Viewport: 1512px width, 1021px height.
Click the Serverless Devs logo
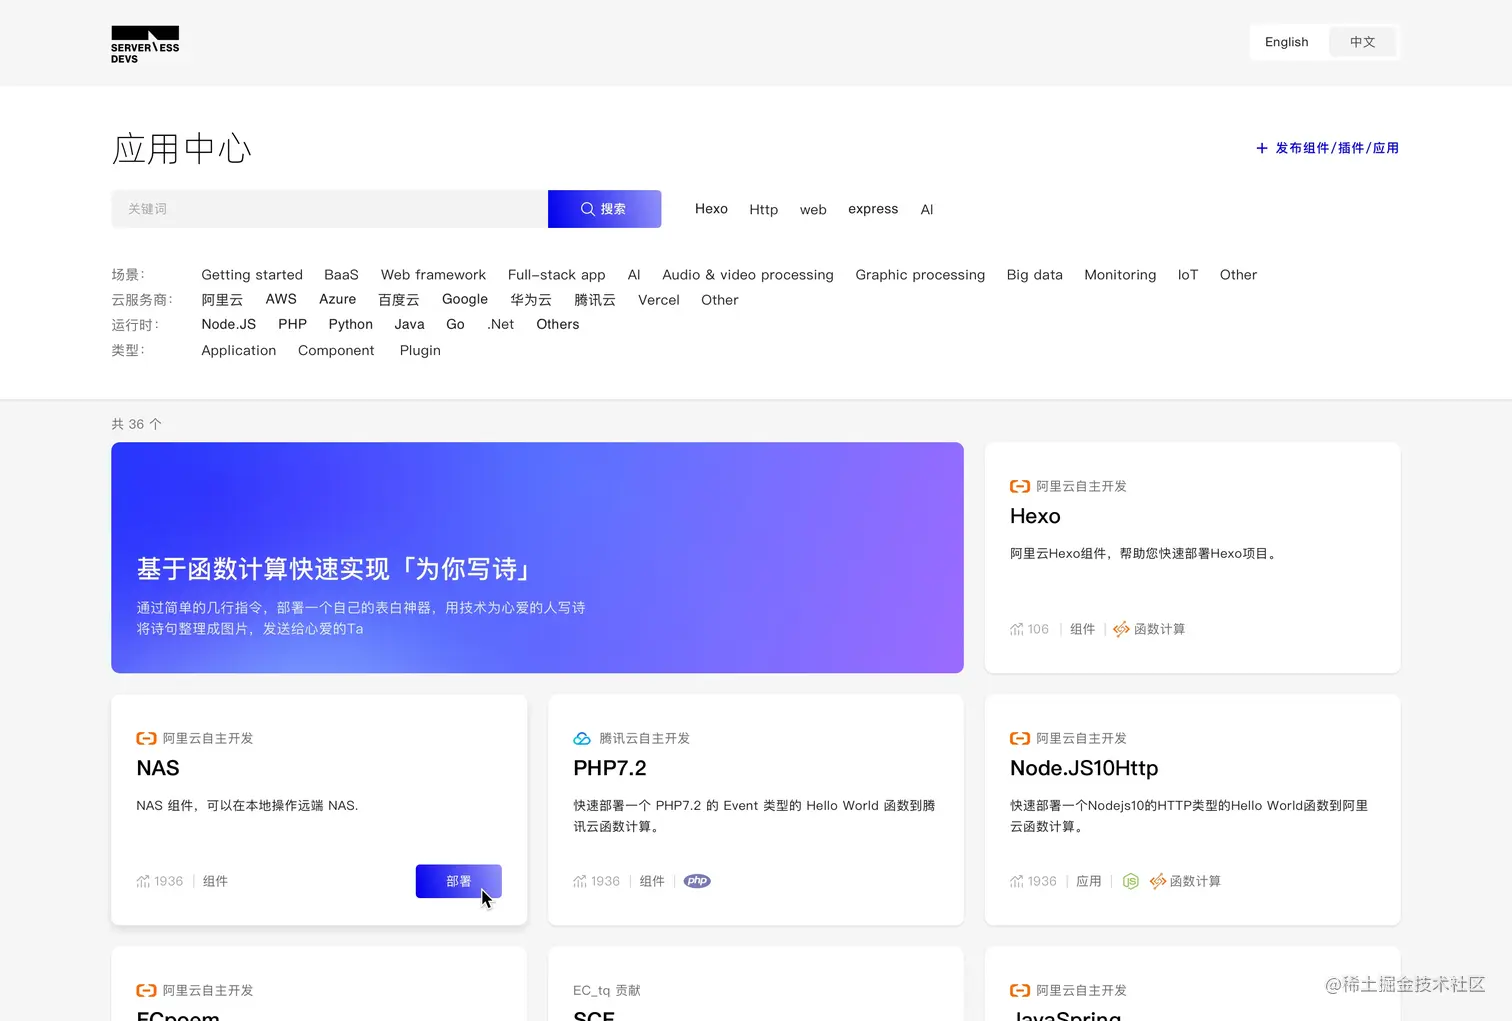coord(145,45)
